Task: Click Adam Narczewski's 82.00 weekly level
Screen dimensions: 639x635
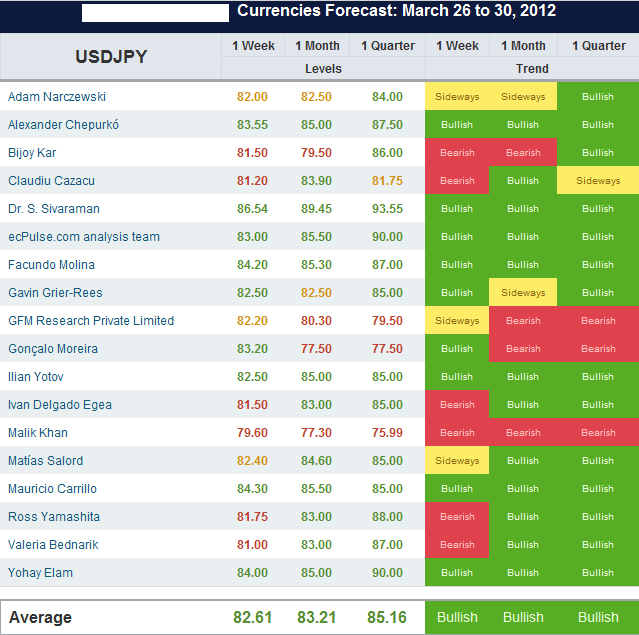Action: click(x=252, y=97)
